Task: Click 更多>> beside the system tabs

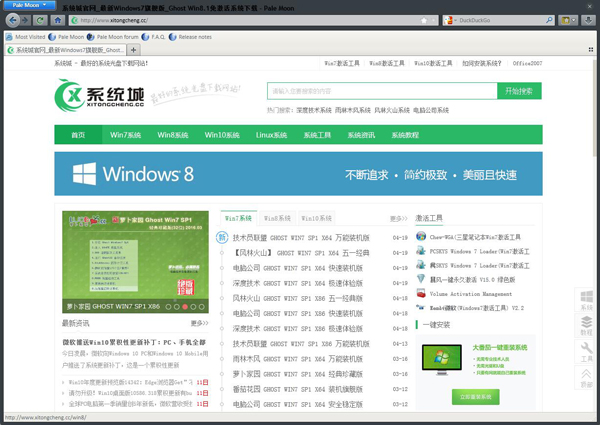Action: tap(399, 218)
